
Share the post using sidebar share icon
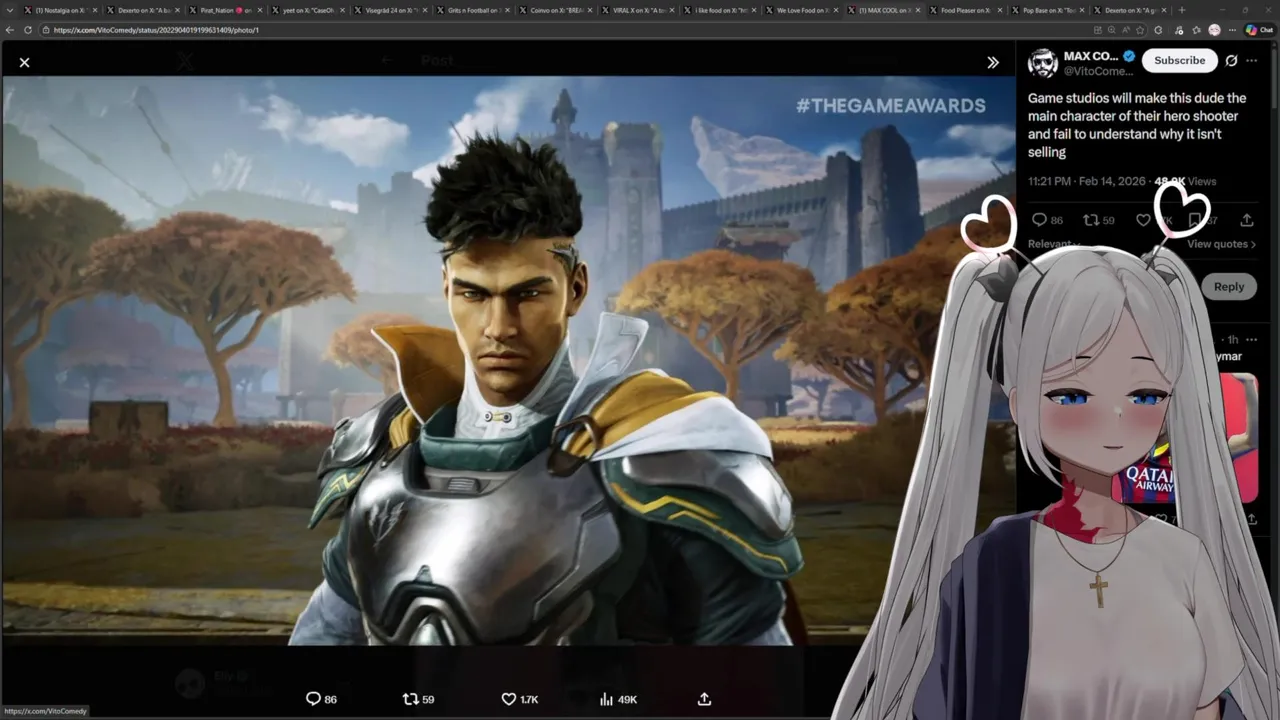(1247, 220)
